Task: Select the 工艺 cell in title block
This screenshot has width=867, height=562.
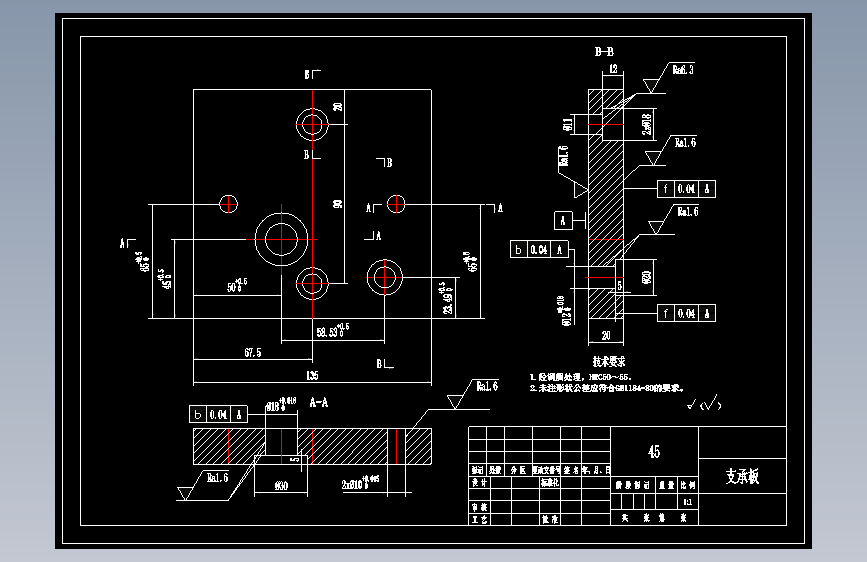Action: pyautogui.click(x=479, y=519)
